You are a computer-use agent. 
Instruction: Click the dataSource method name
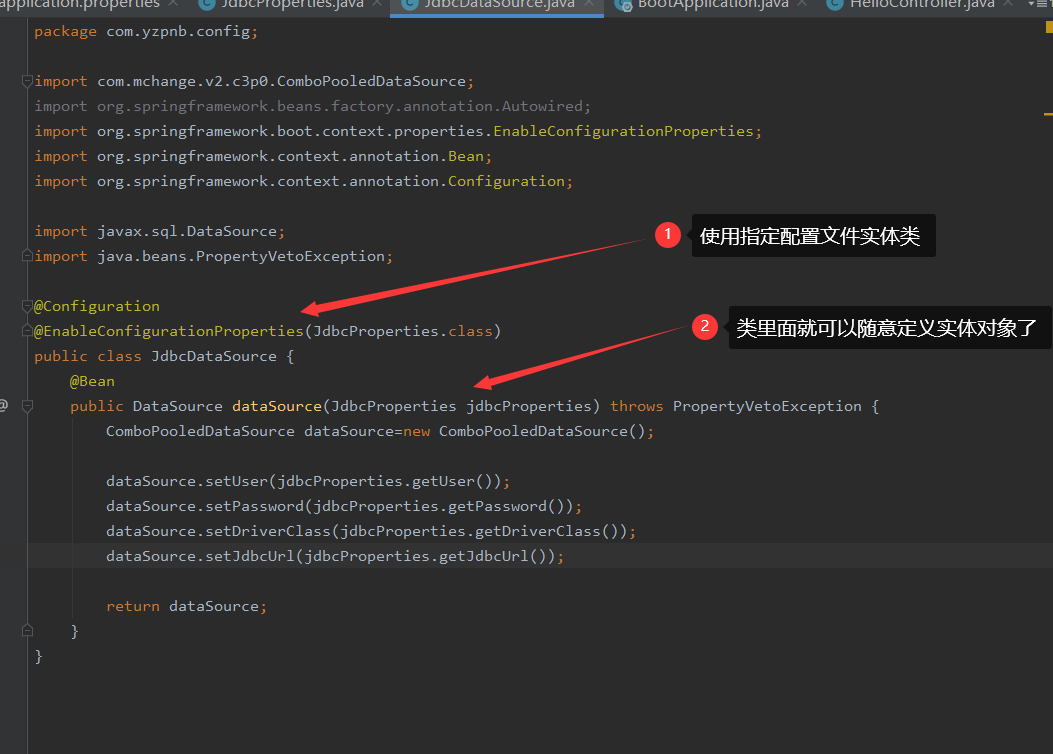(277, 406)
